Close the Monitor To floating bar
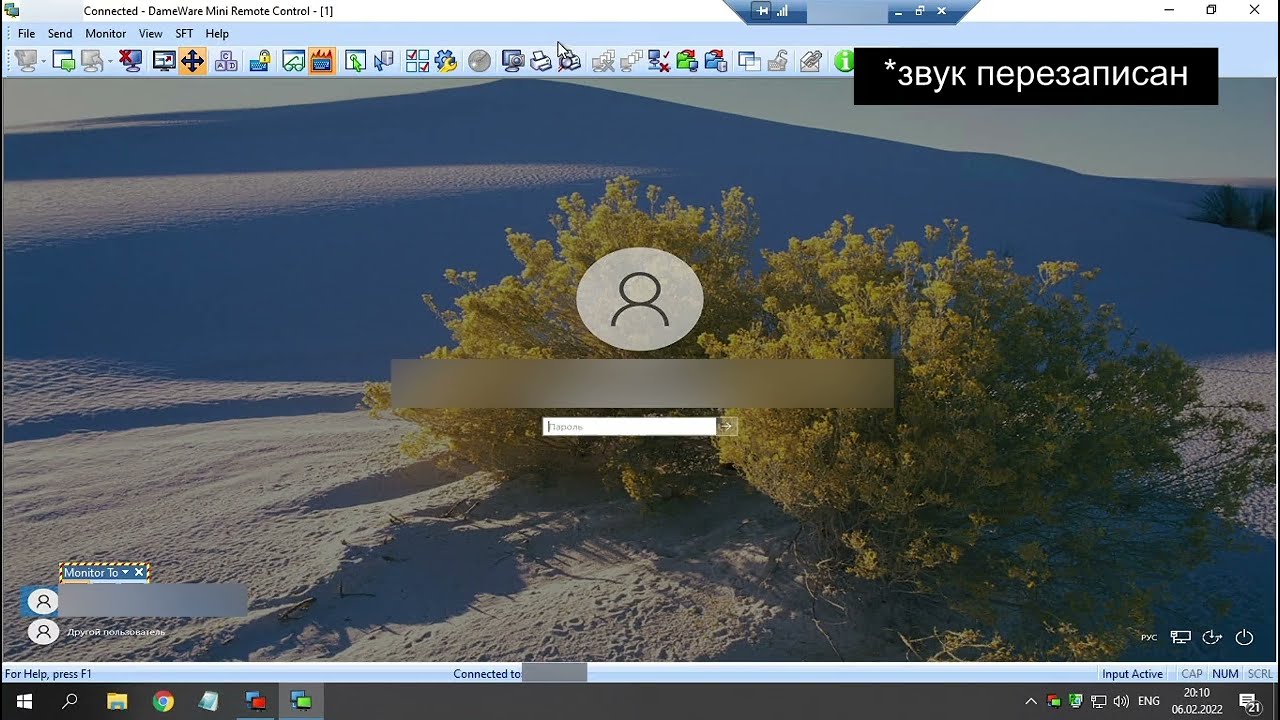1280x720 pixels. click(139, 573)
